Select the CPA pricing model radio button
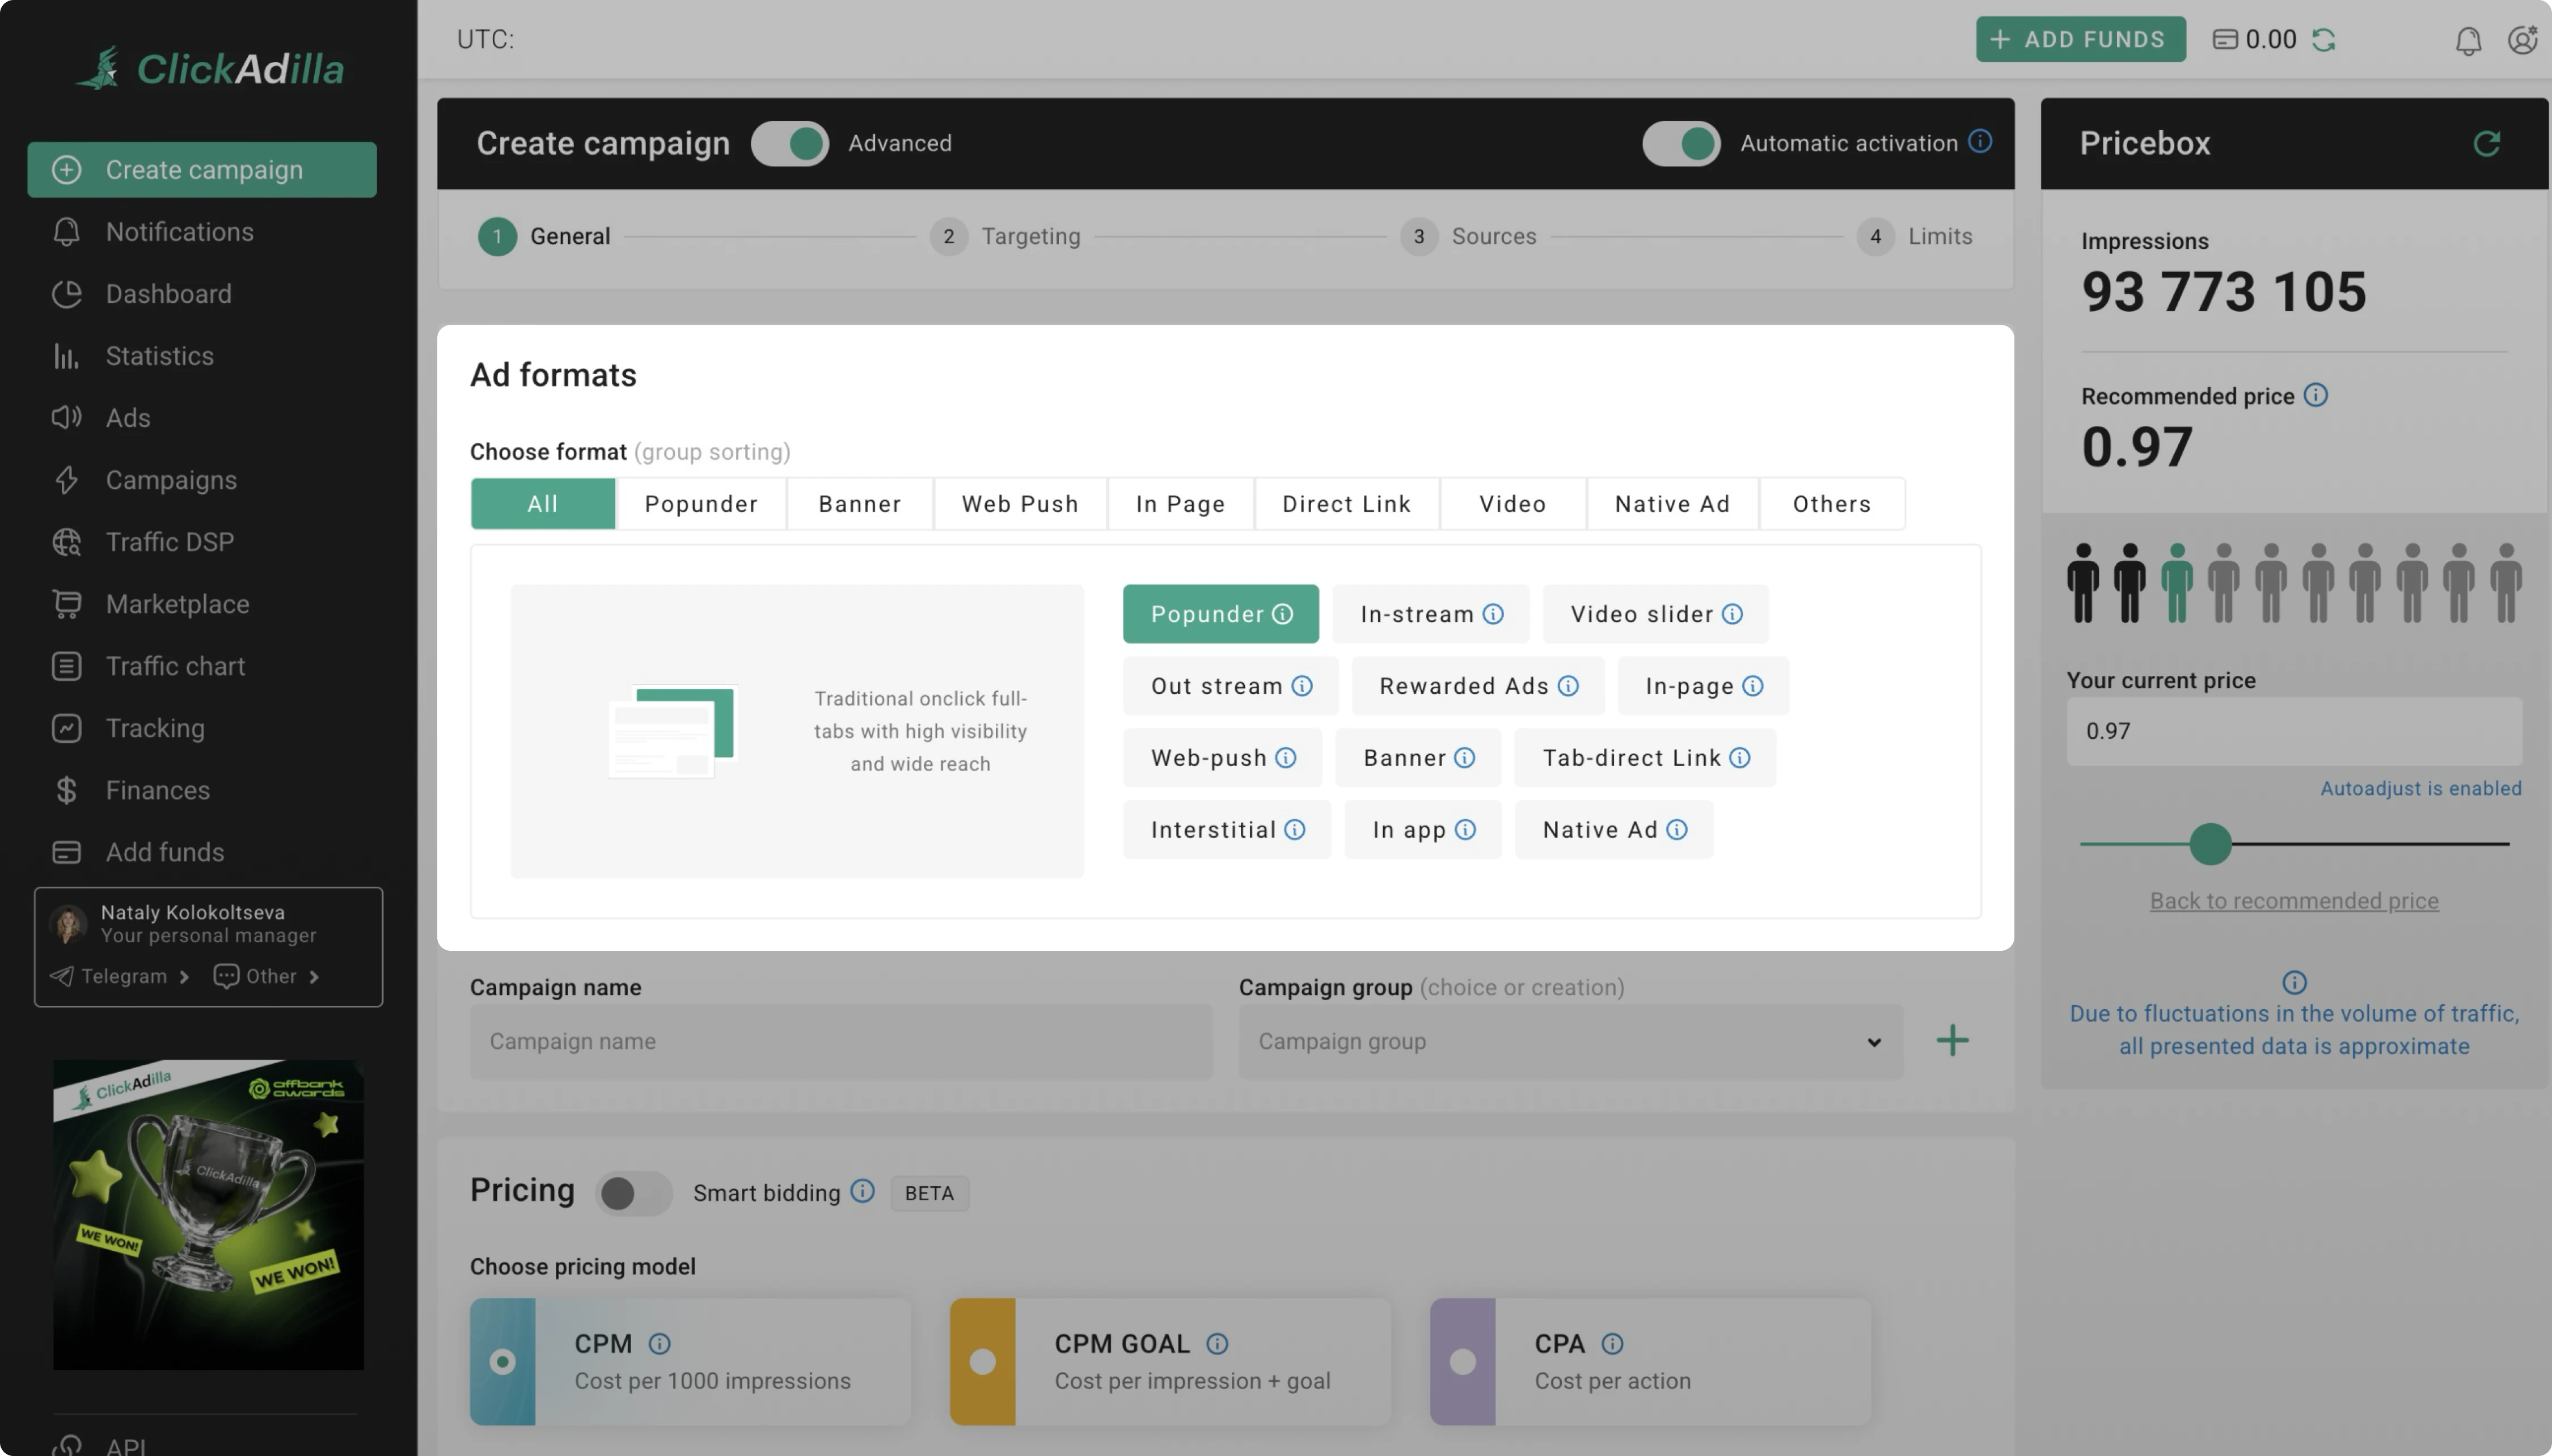The width and height of the screenshot is (2552, 1456). [1463, 1361]
